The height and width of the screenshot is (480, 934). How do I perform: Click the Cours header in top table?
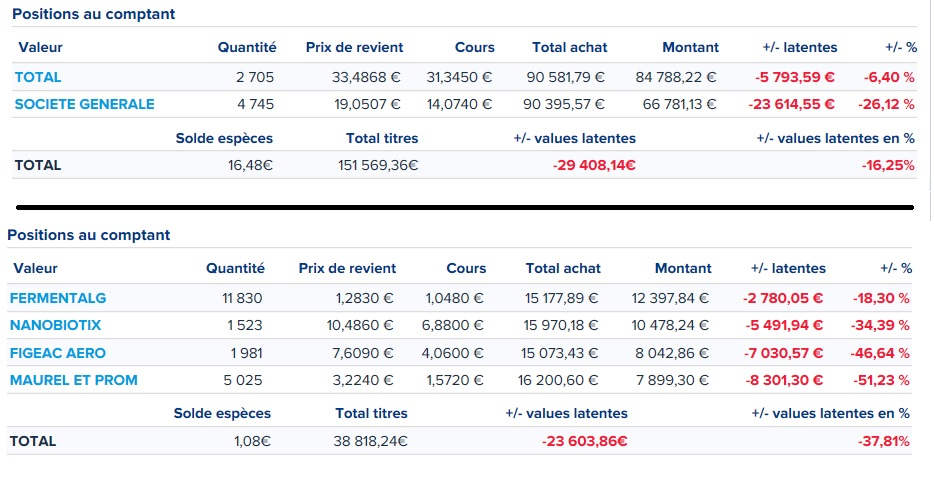click(x=475, y=47)
